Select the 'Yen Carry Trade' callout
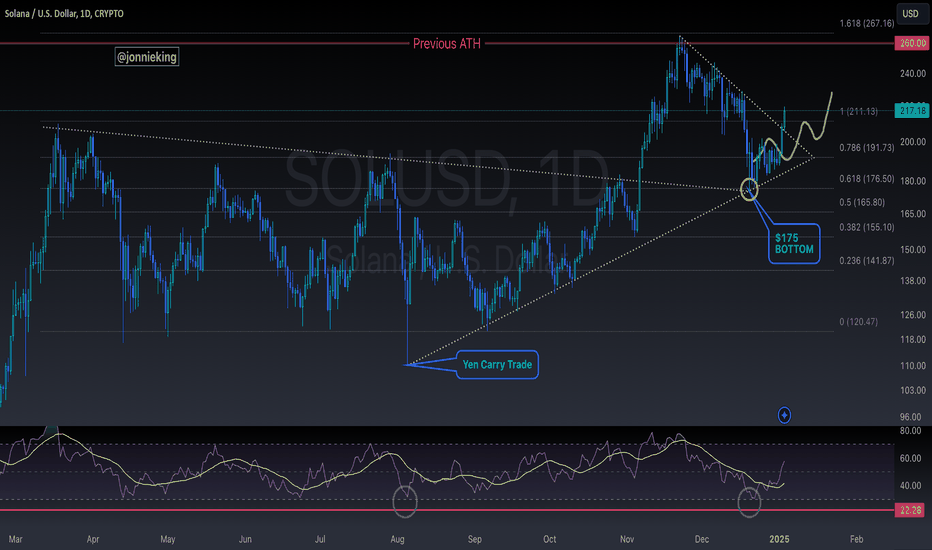The width and height of the screenshot is (932, 550). click(x=498, y=364)
